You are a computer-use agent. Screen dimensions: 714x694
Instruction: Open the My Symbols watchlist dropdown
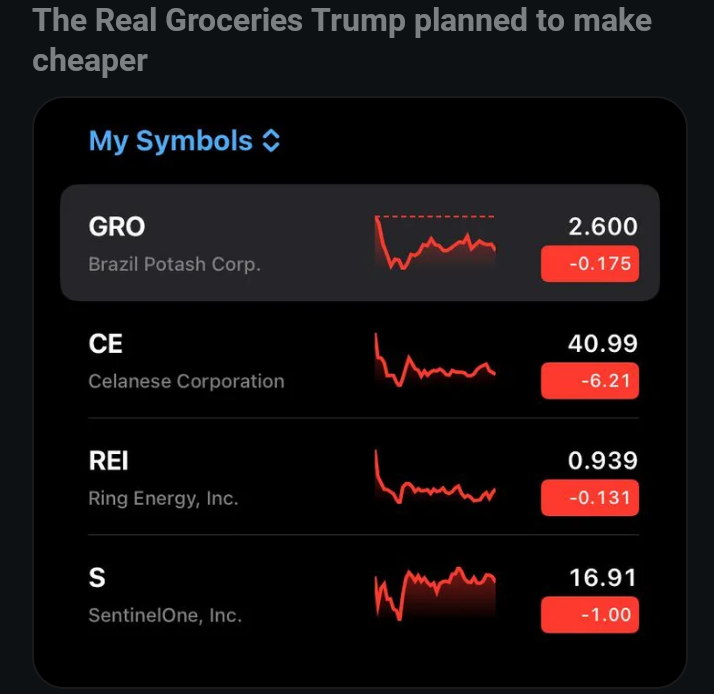(x=184, y=141)
